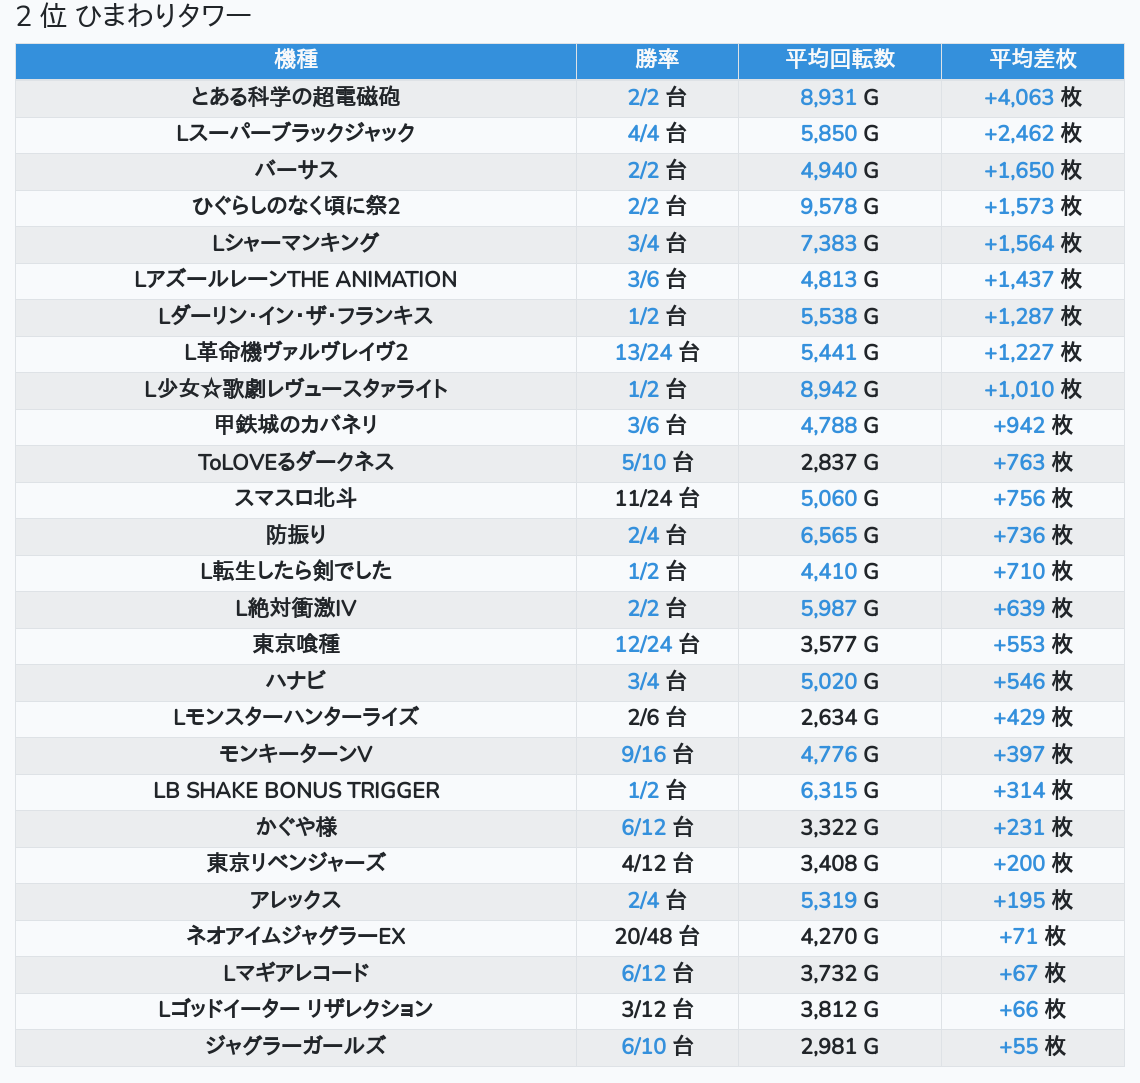
Task: Open the 5/10 win rate for ToLOVEるダークネス
Action: pos(644,462)
